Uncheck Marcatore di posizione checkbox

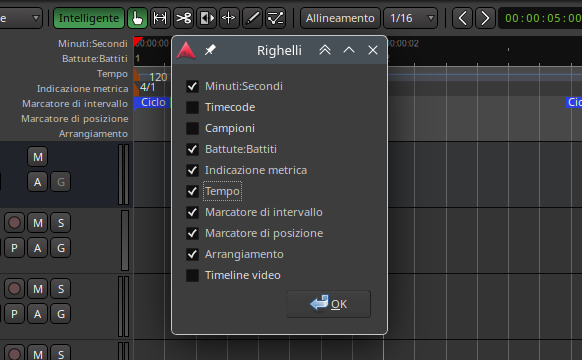click(192, 233)
